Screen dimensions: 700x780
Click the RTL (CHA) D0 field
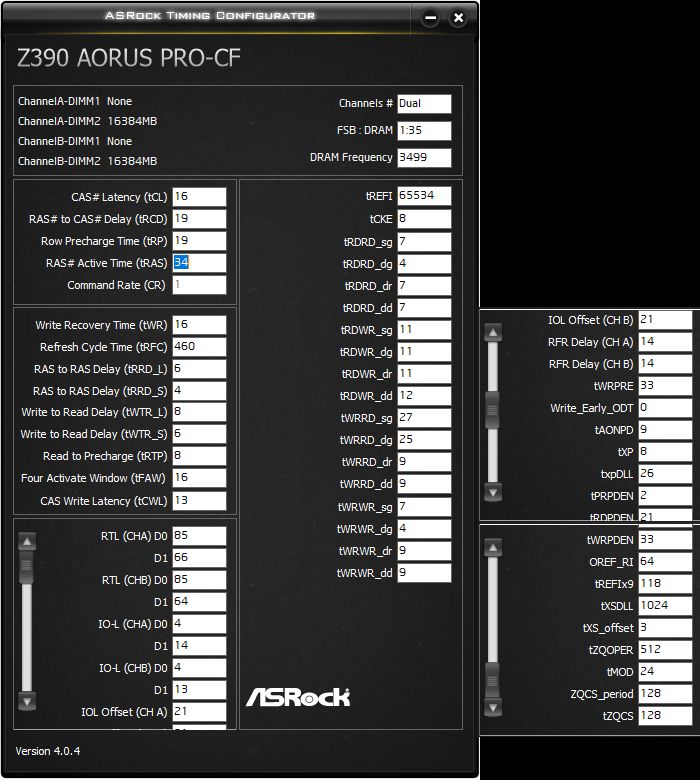pyautogui.click(x=199, y=536)
